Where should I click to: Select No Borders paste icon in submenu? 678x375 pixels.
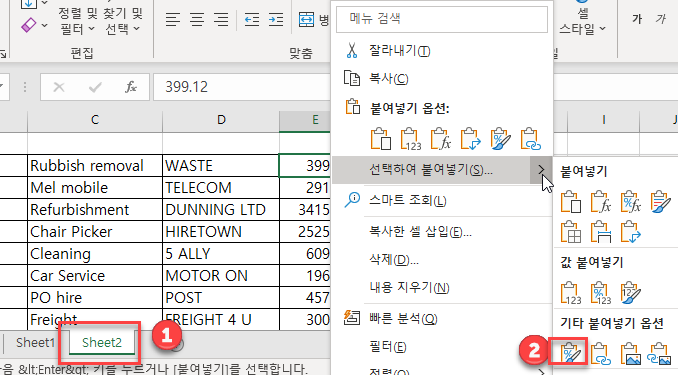click(571, 232)
